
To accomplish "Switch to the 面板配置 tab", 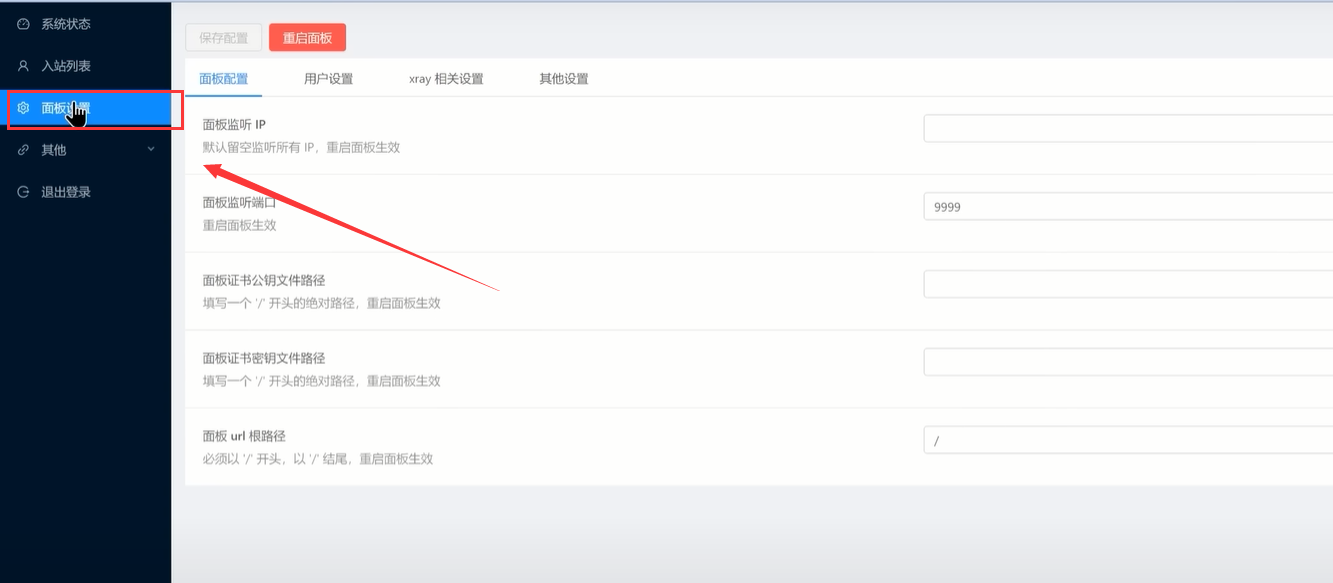I will pos(224,79).
